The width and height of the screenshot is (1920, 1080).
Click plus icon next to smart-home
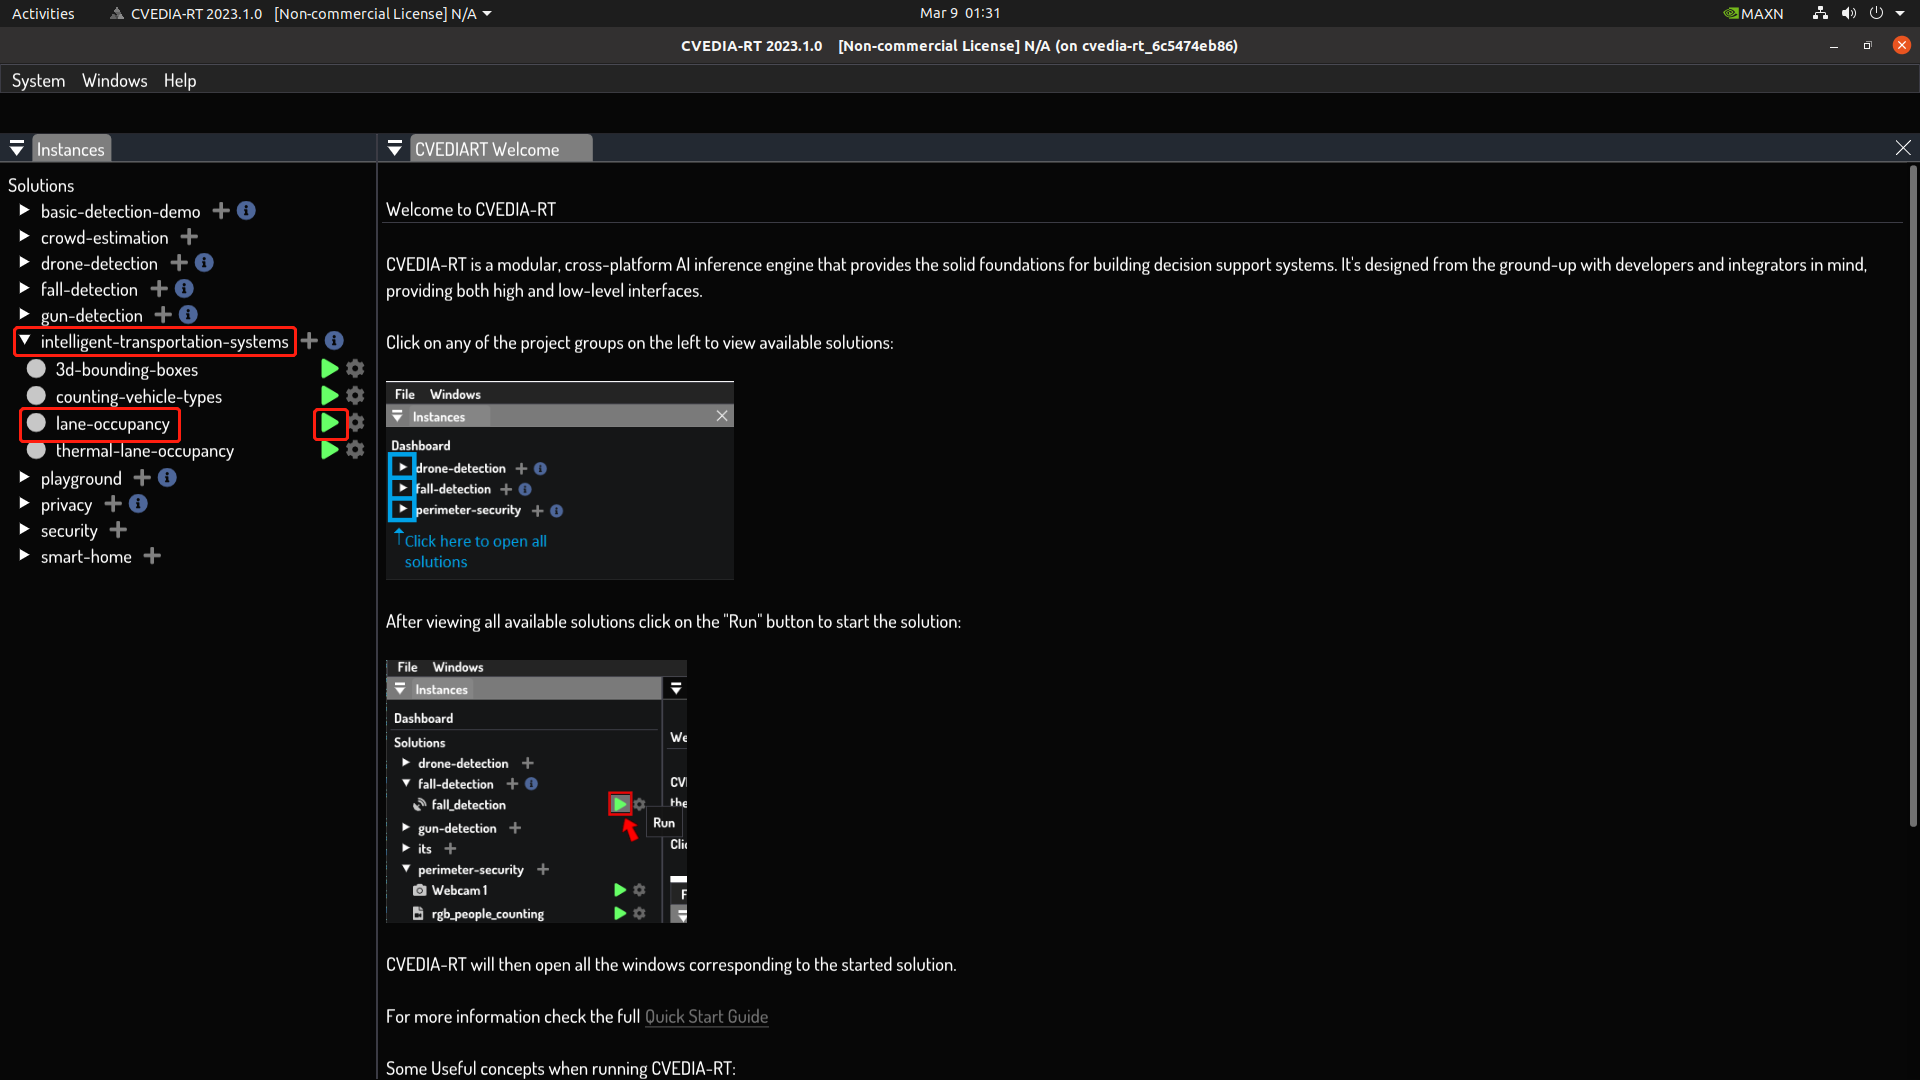152,556
